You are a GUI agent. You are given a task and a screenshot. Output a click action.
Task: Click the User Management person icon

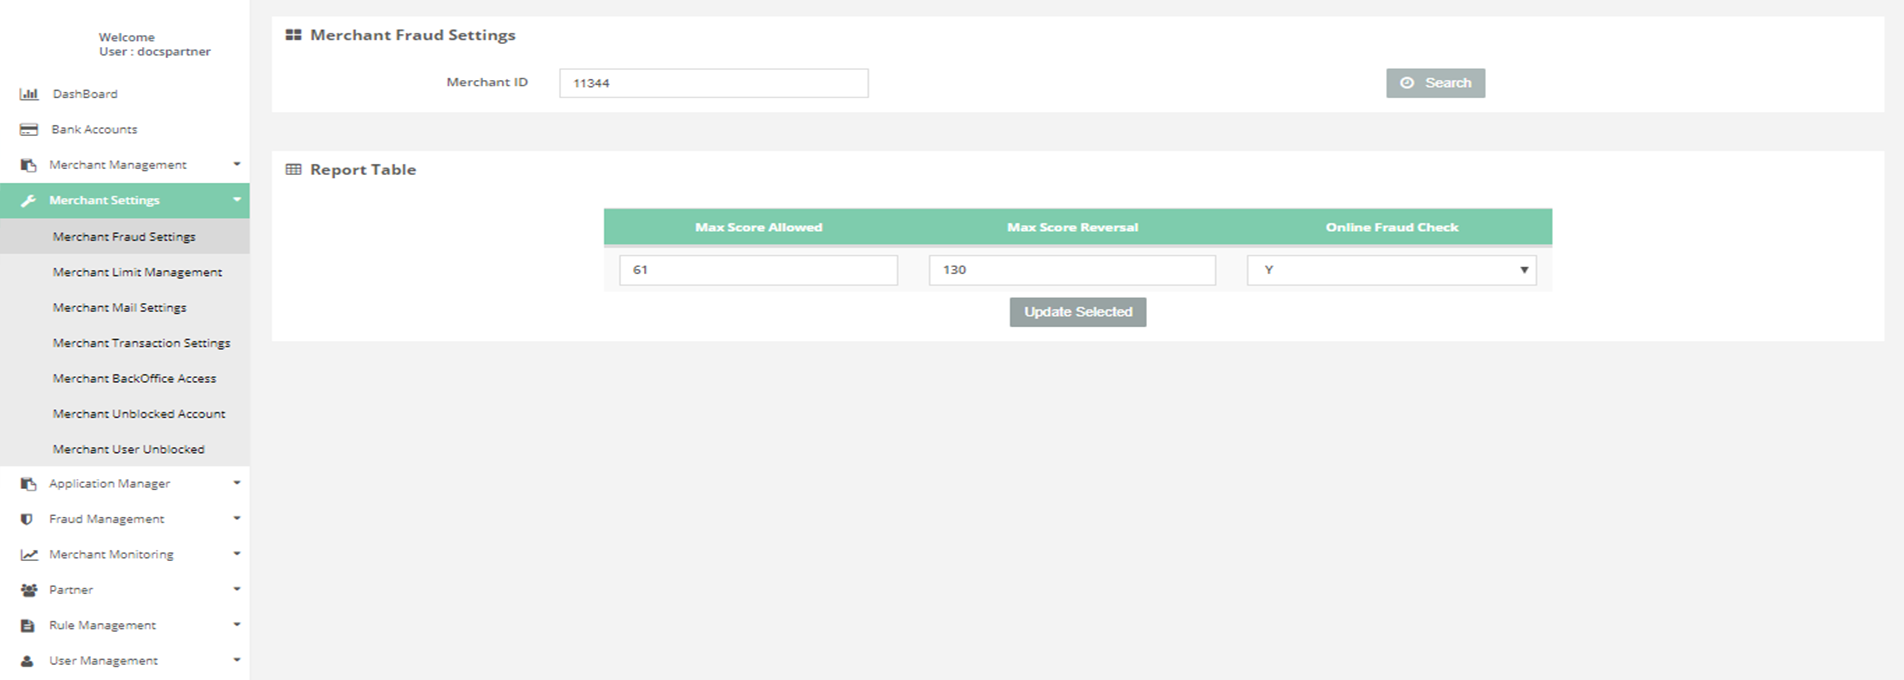(28, 661)
